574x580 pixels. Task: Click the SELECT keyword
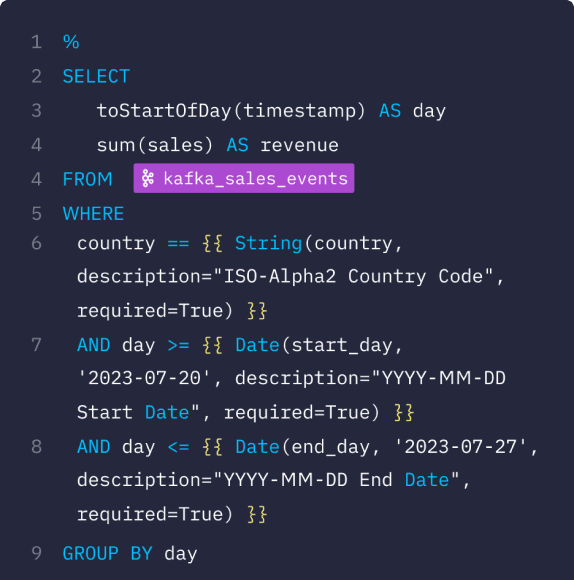tap(96, 77)
